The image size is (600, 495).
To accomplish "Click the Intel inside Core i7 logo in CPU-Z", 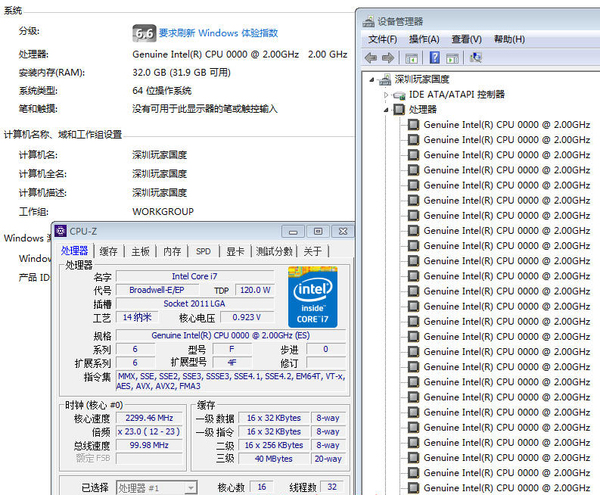I will click(313, 297).
